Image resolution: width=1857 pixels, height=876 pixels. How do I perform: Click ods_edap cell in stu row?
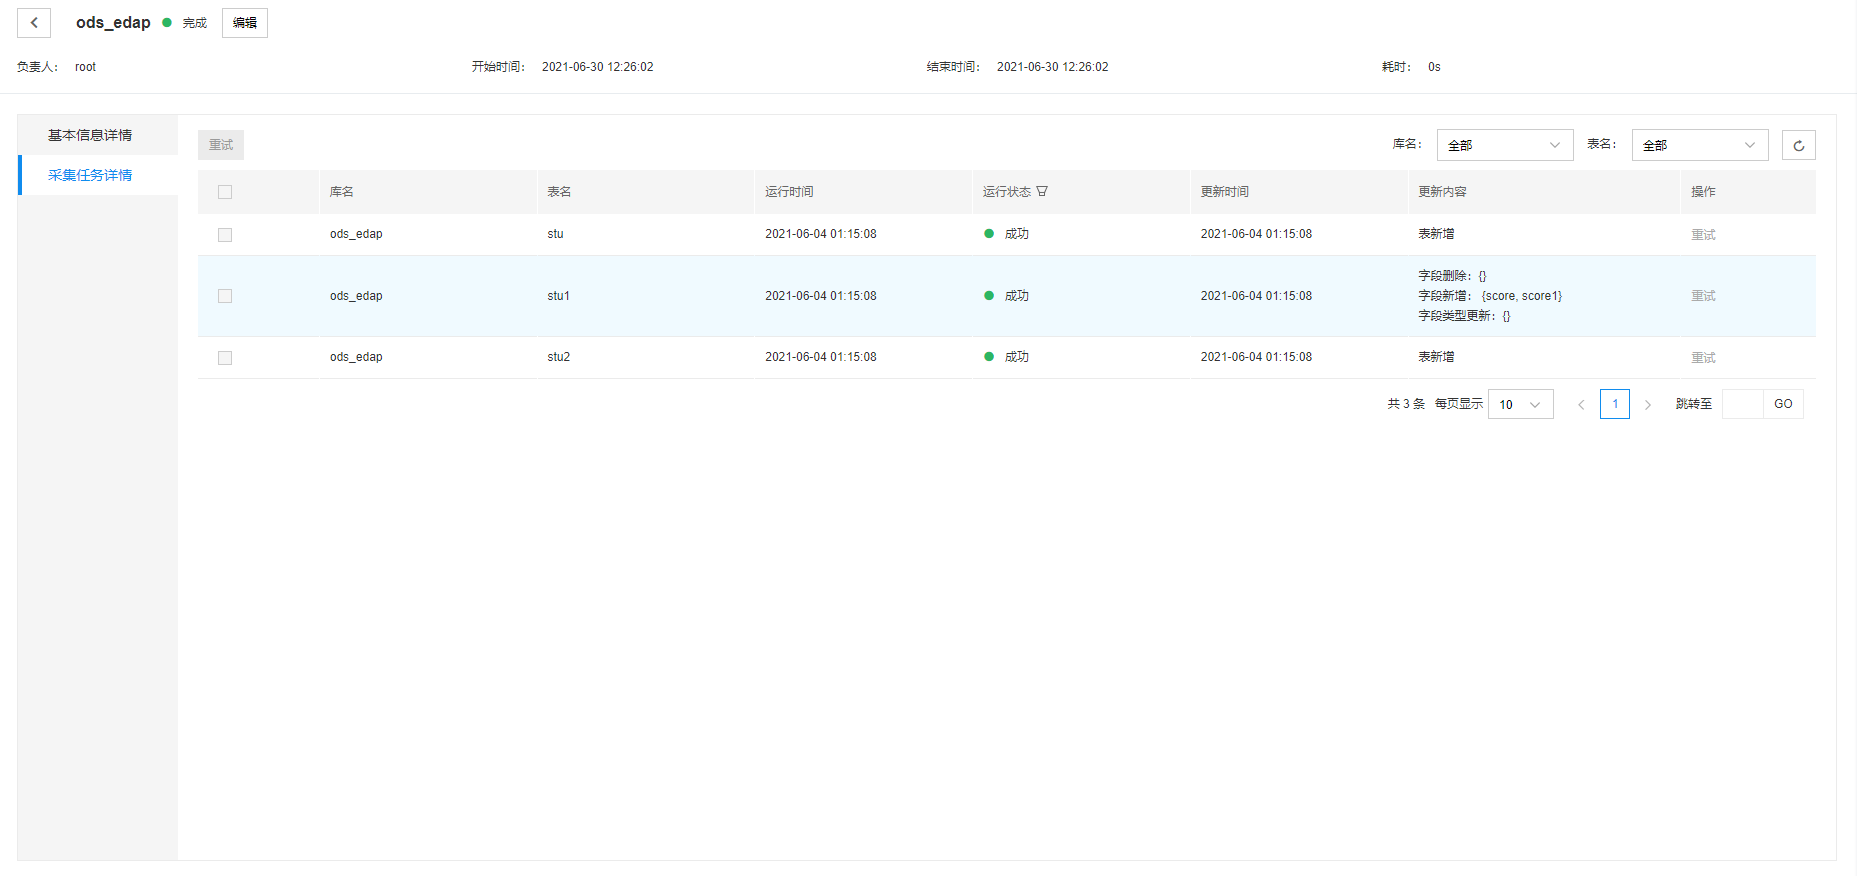pyautogui.click(x=356, y=234)
